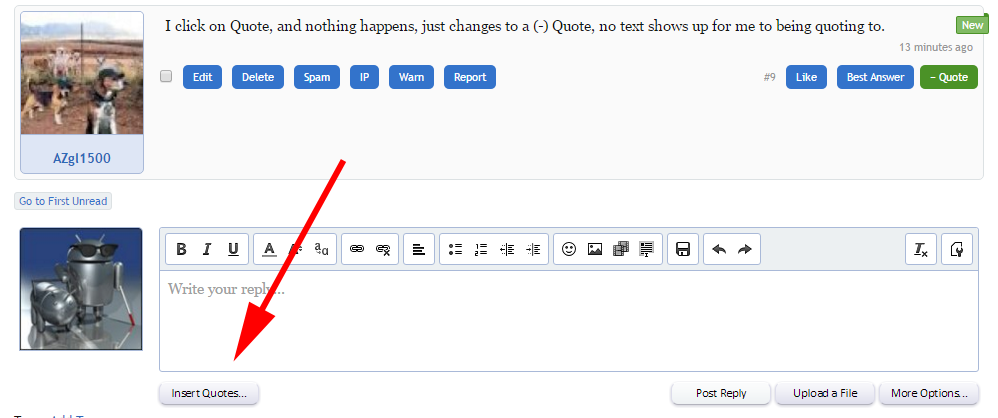Toggle italic formatting in the editor
The height and width of the screenshot is (418, 998).
[207, 250]
